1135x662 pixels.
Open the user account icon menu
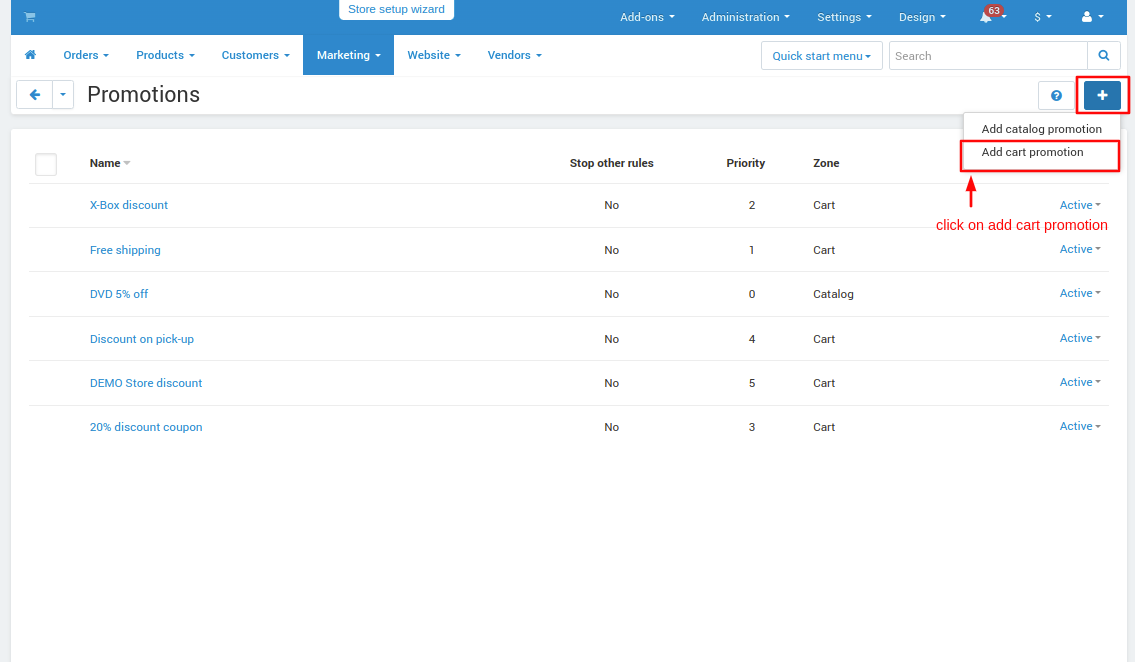1092,17
